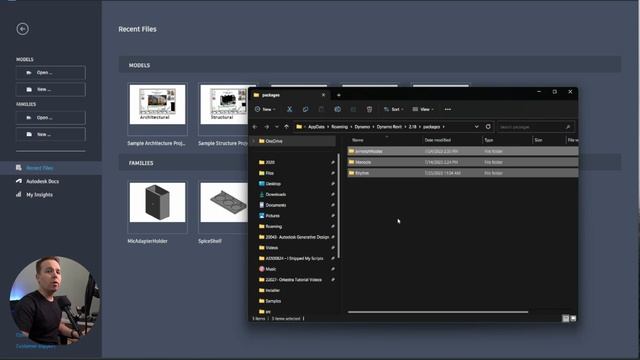Select the Monocle folder

pos(463,162)
